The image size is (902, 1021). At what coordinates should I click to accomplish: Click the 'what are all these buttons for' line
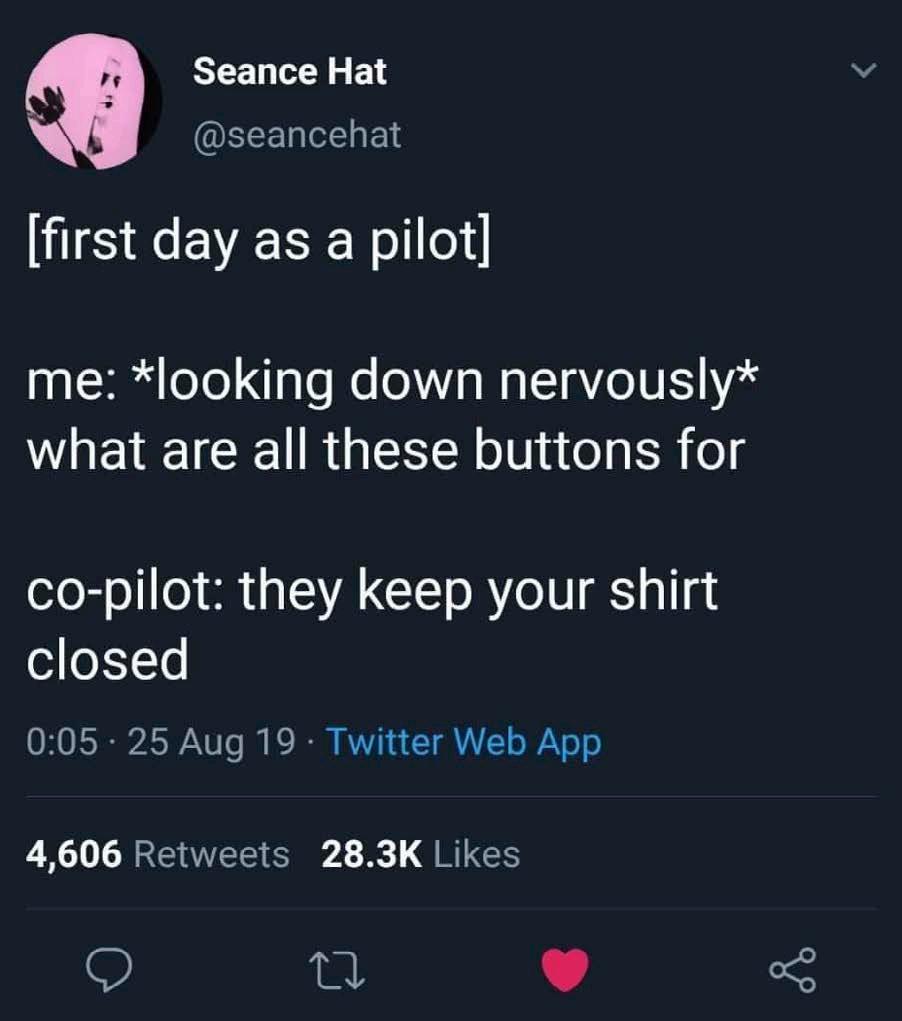pos(386,451)
